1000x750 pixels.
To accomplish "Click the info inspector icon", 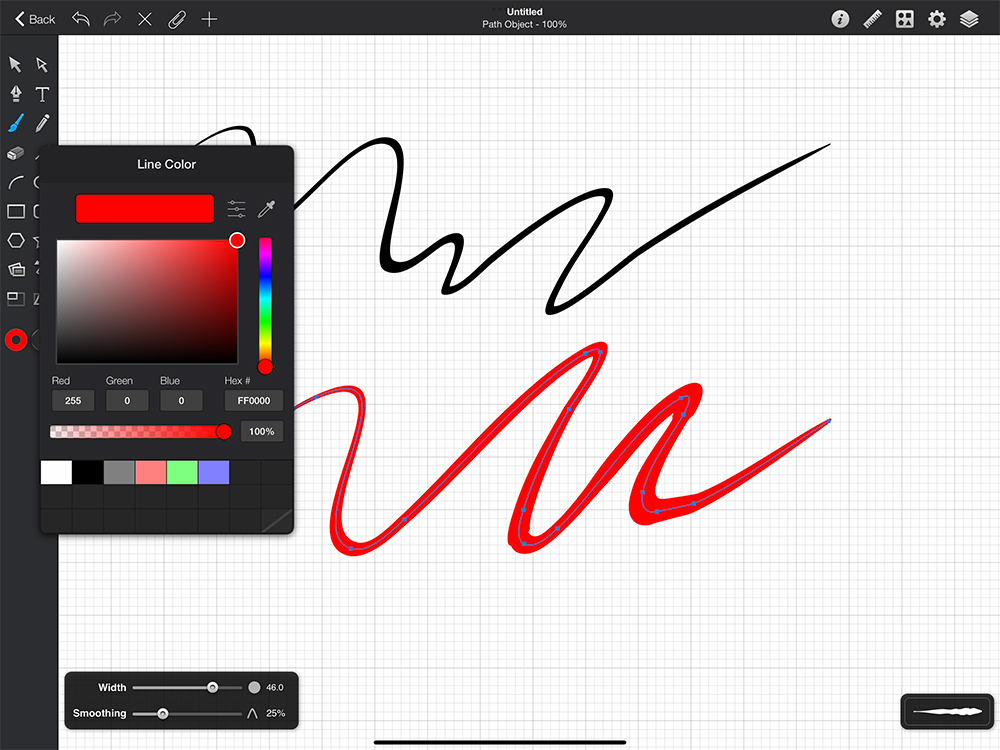I will (x=840, y=19).
